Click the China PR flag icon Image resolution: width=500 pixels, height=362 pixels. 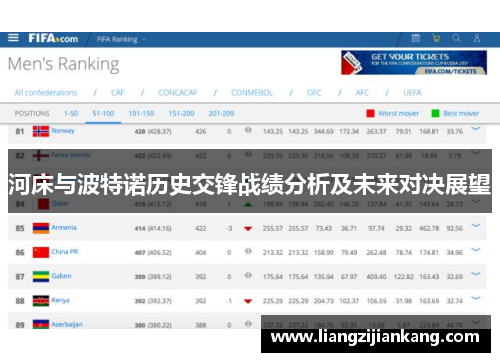click(x=41, y=252)
